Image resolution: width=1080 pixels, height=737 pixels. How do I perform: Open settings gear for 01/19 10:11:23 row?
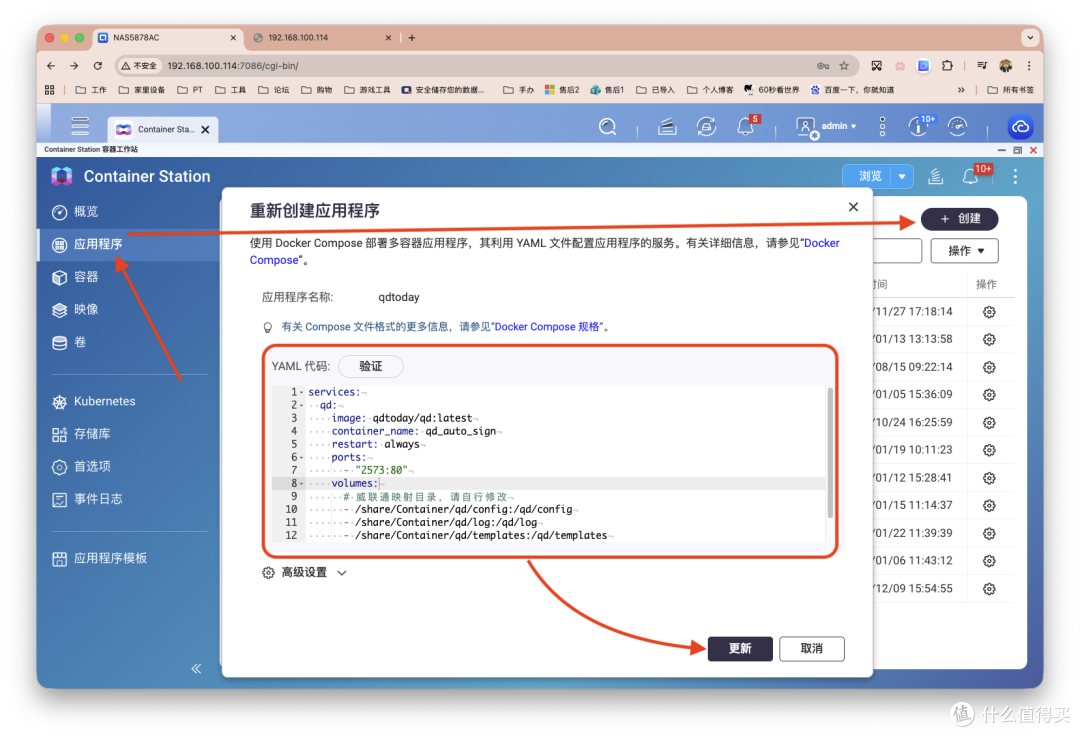989,450
